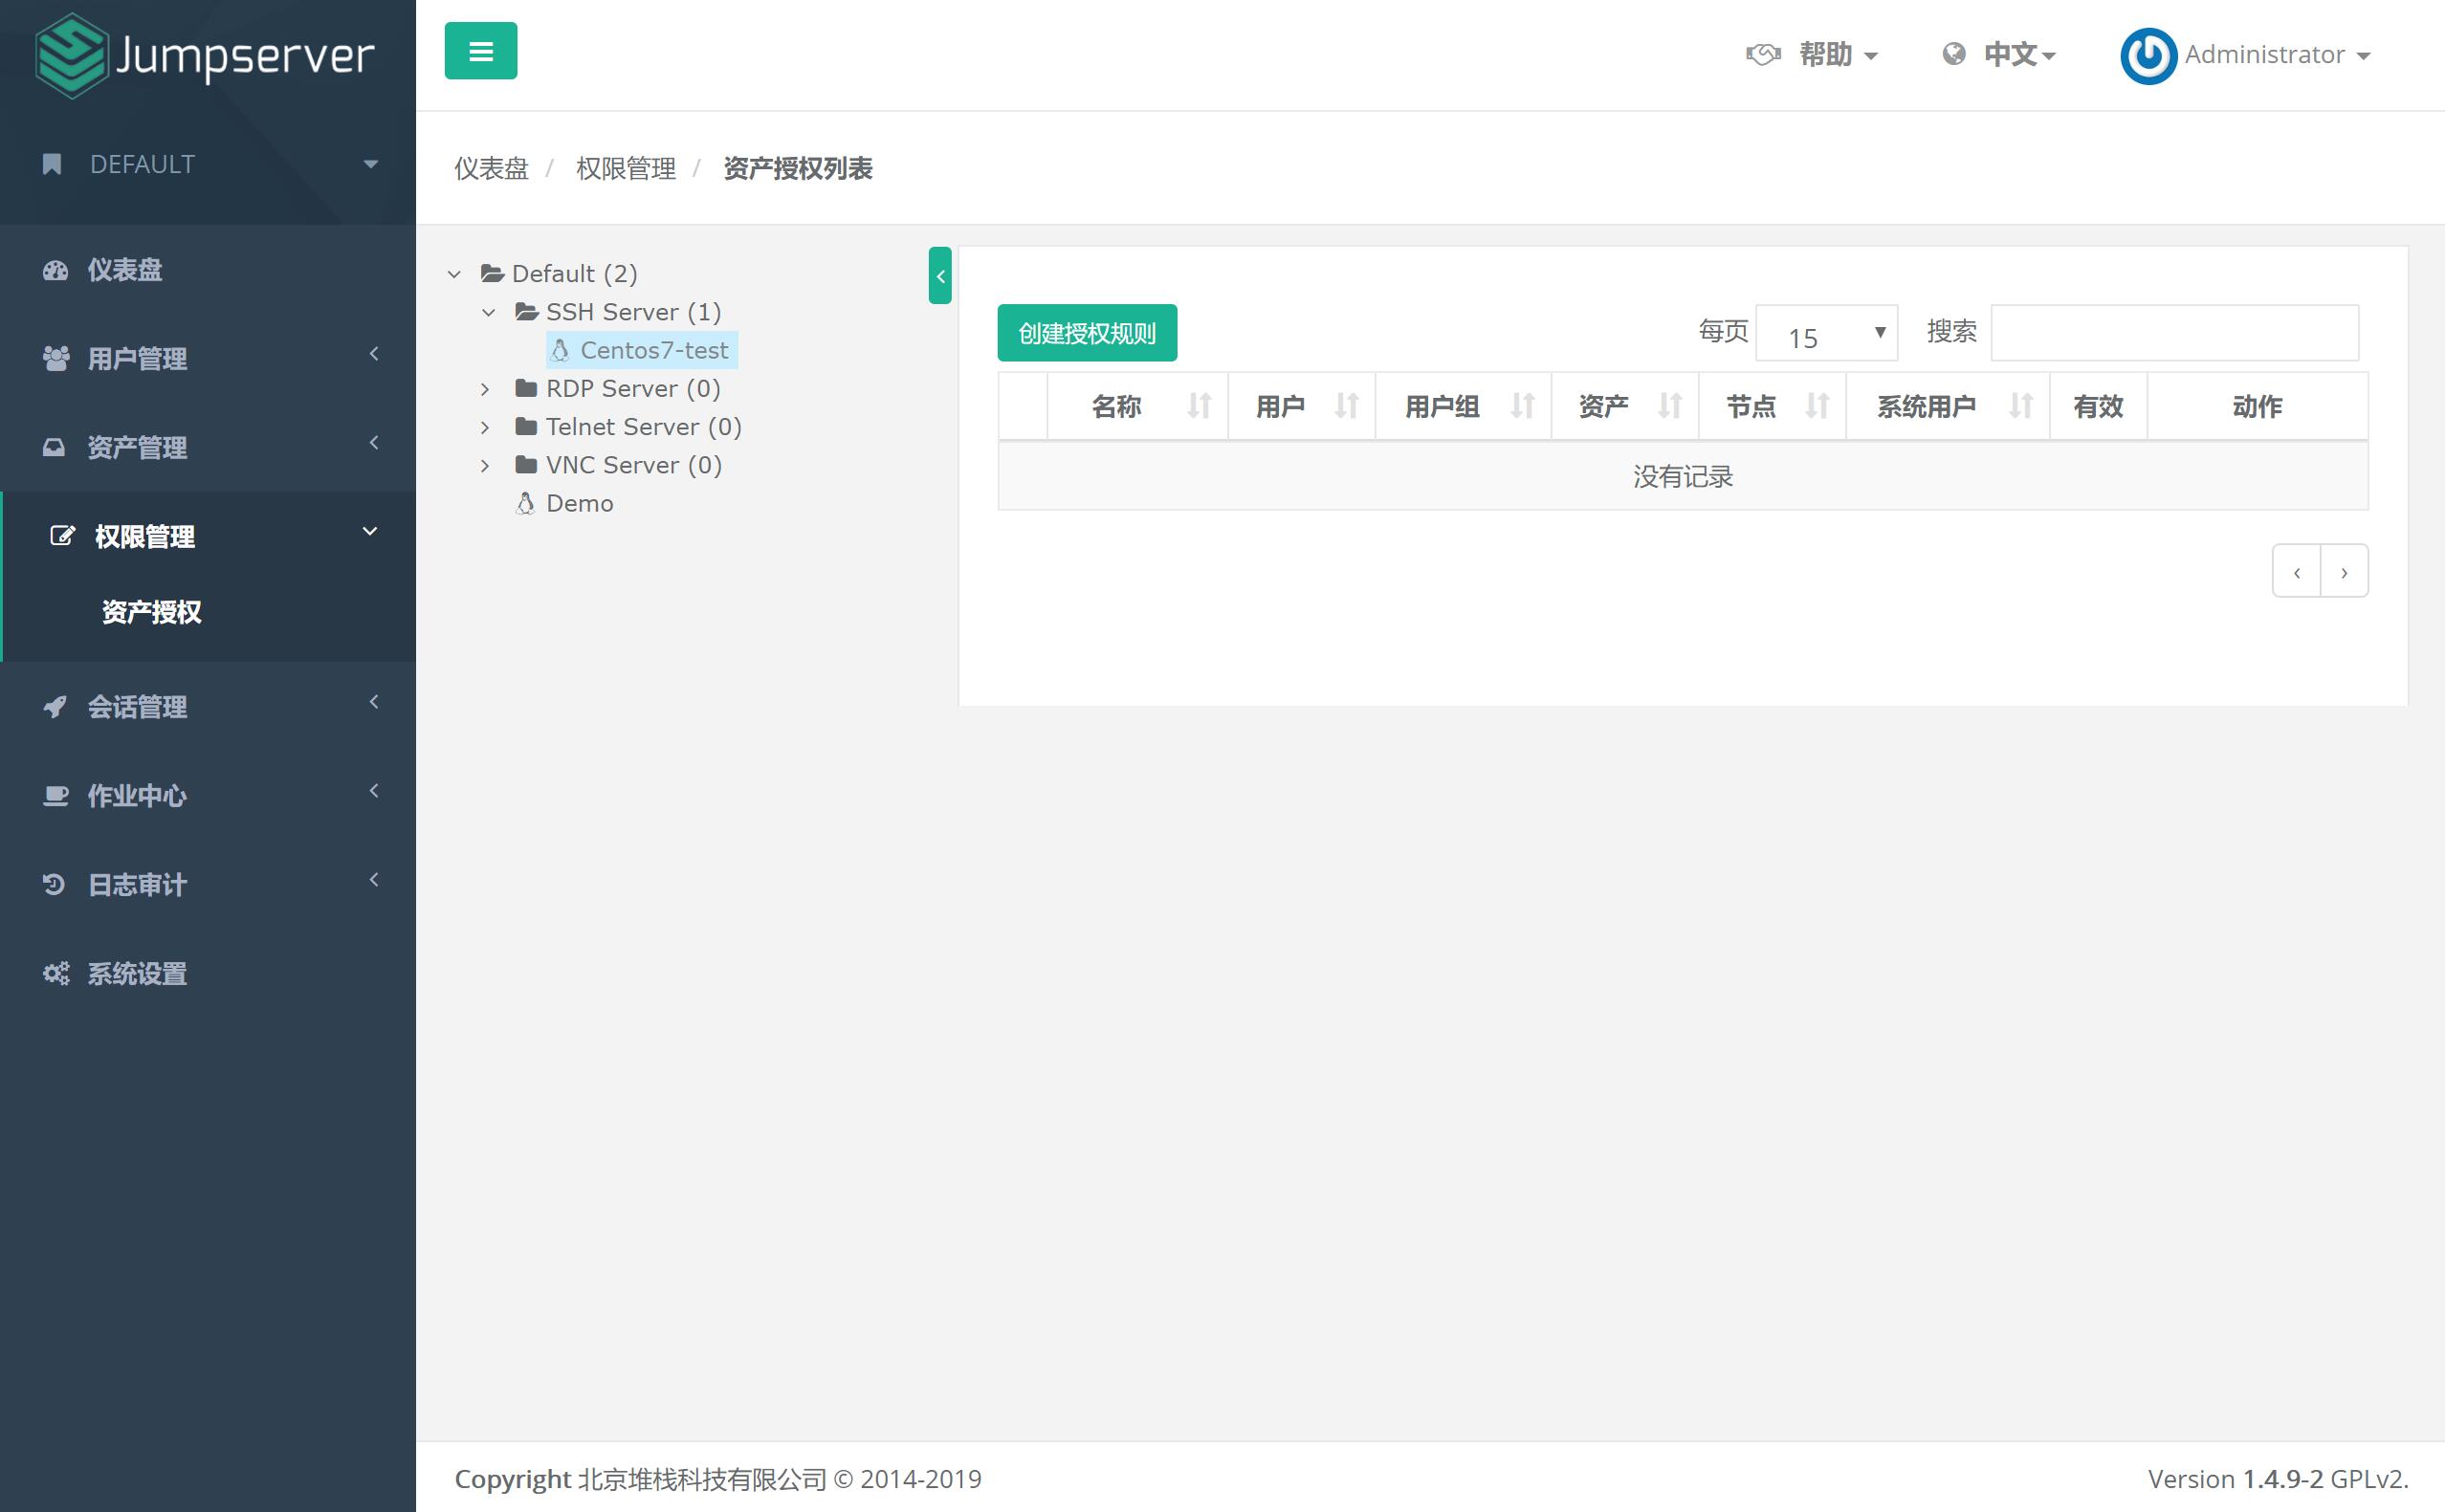
Task: Click the Jumpserver logo
Action: pyautogui.click(x=205, y=55)
